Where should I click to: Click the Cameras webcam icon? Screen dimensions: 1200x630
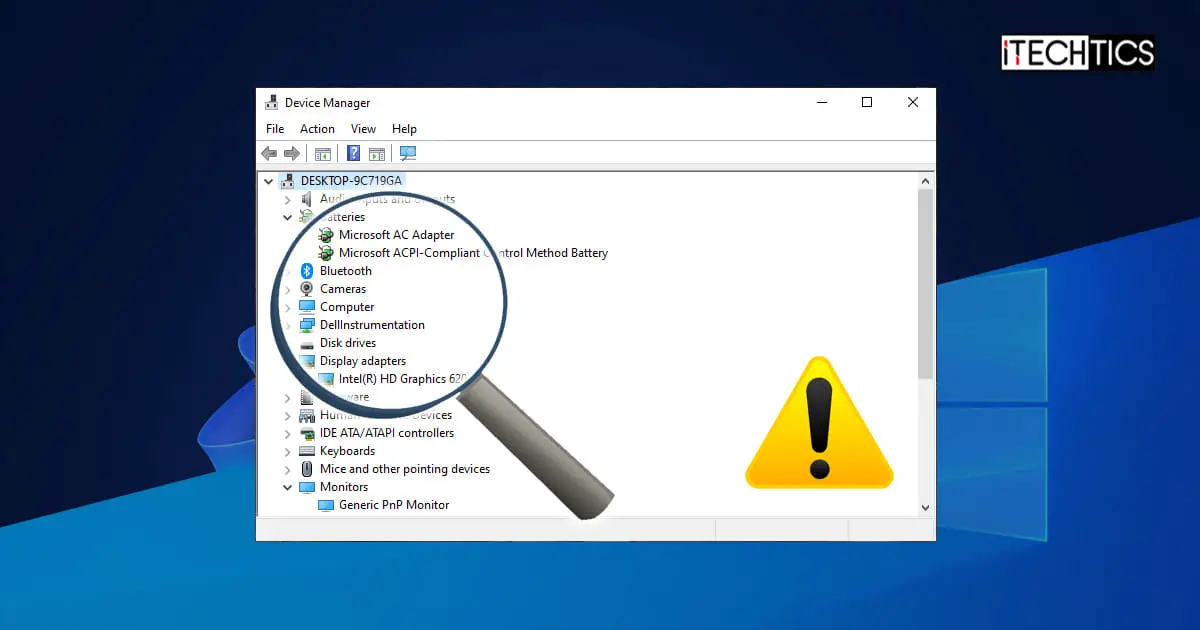[x=307, y=289]
